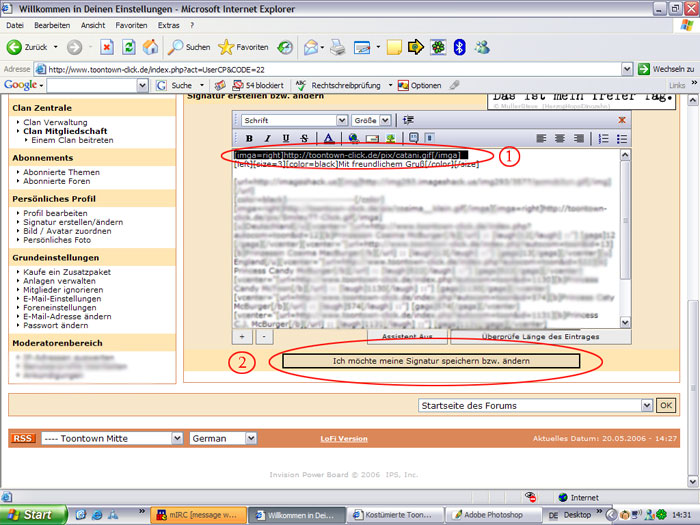Click the Messenger buddy icon

(482, 47)
